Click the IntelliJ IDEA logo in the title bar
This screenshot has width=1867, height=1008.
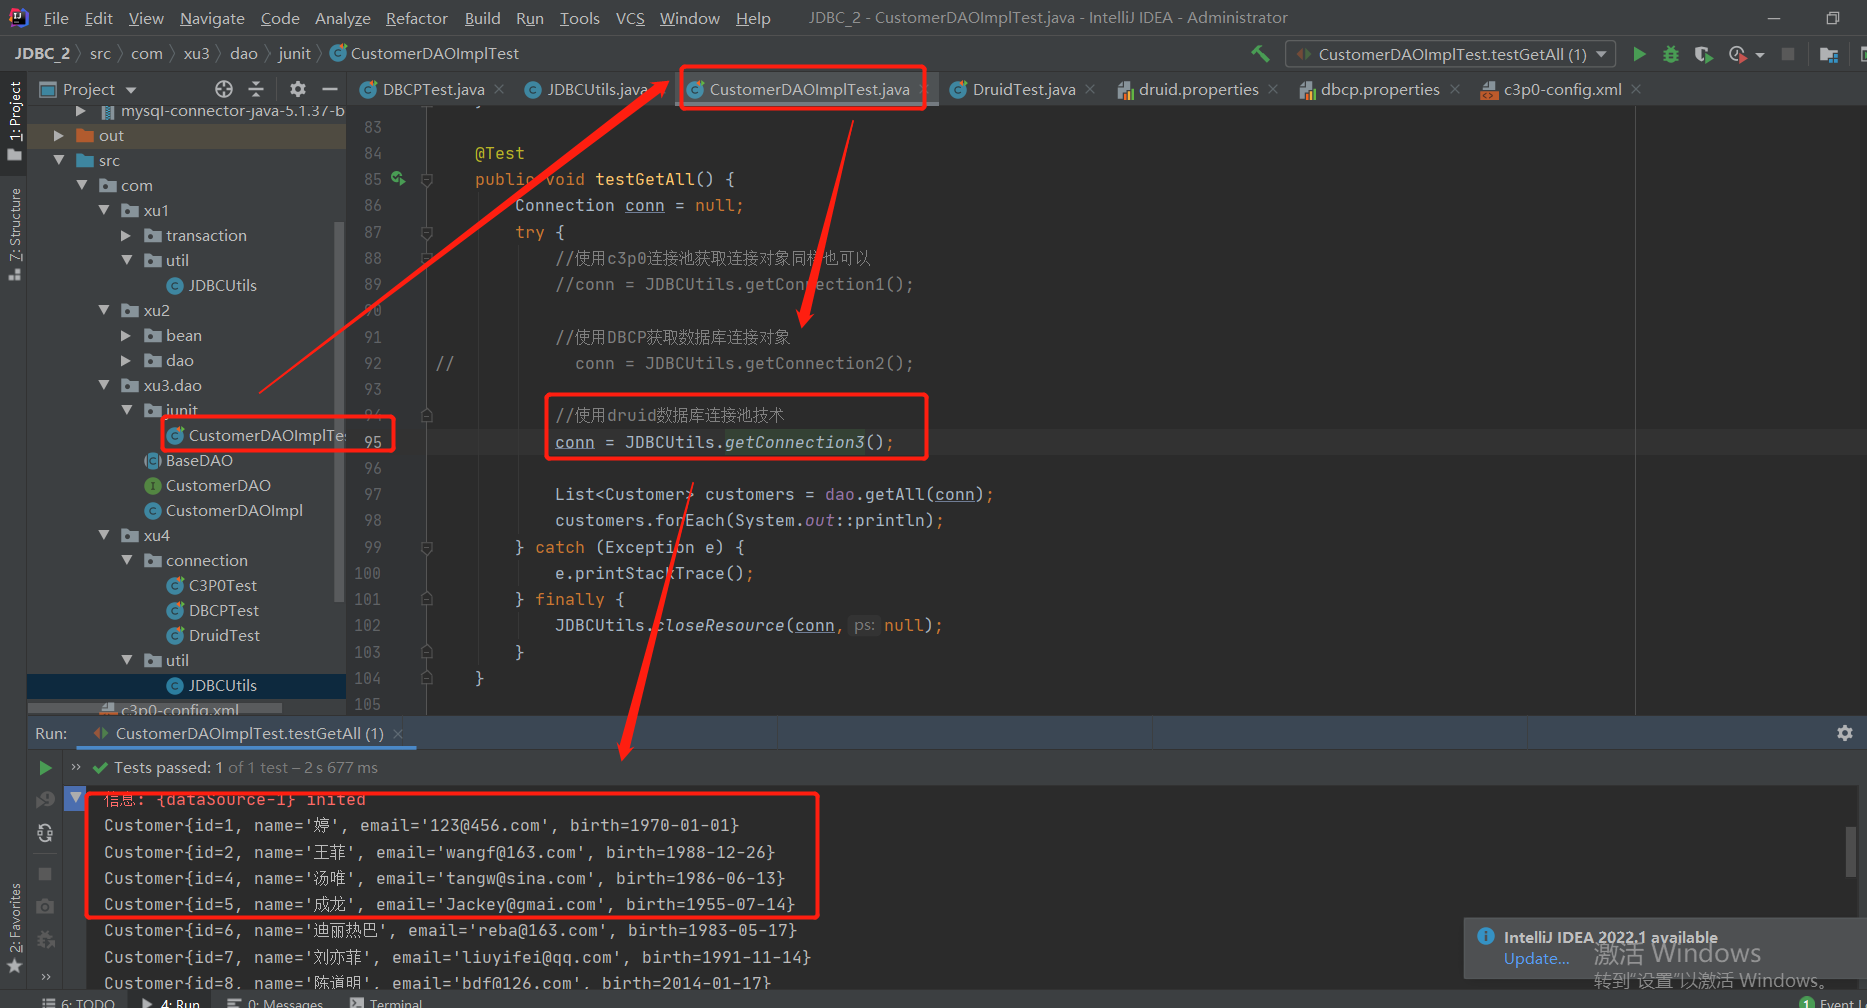[18, 18]
